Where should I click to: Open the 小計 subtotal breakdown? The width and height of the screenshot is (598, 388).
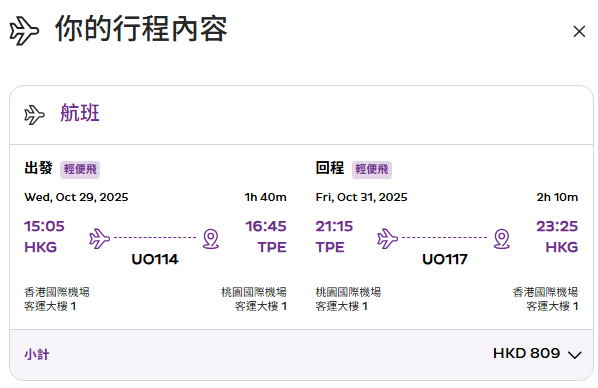click(37, 354)
